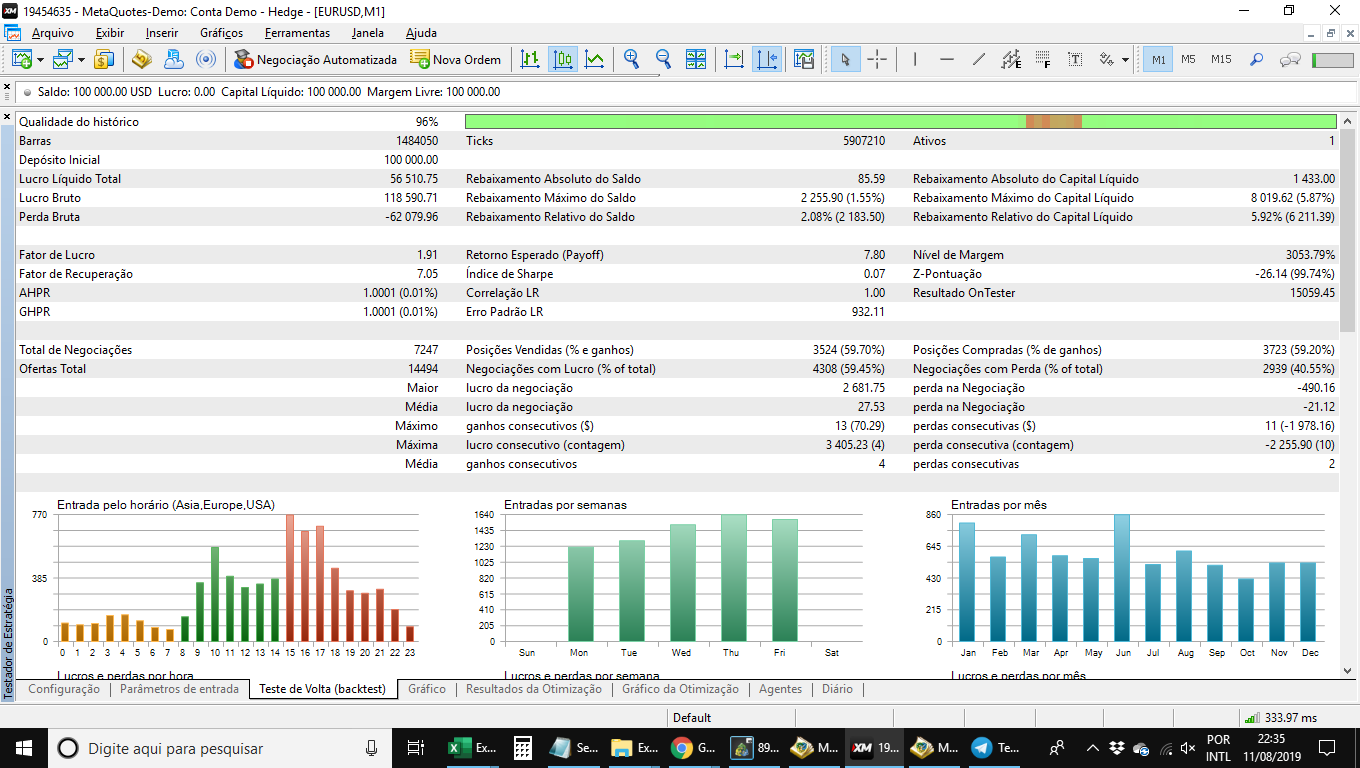Open Resultados da Otimização tab

point(534,689)
